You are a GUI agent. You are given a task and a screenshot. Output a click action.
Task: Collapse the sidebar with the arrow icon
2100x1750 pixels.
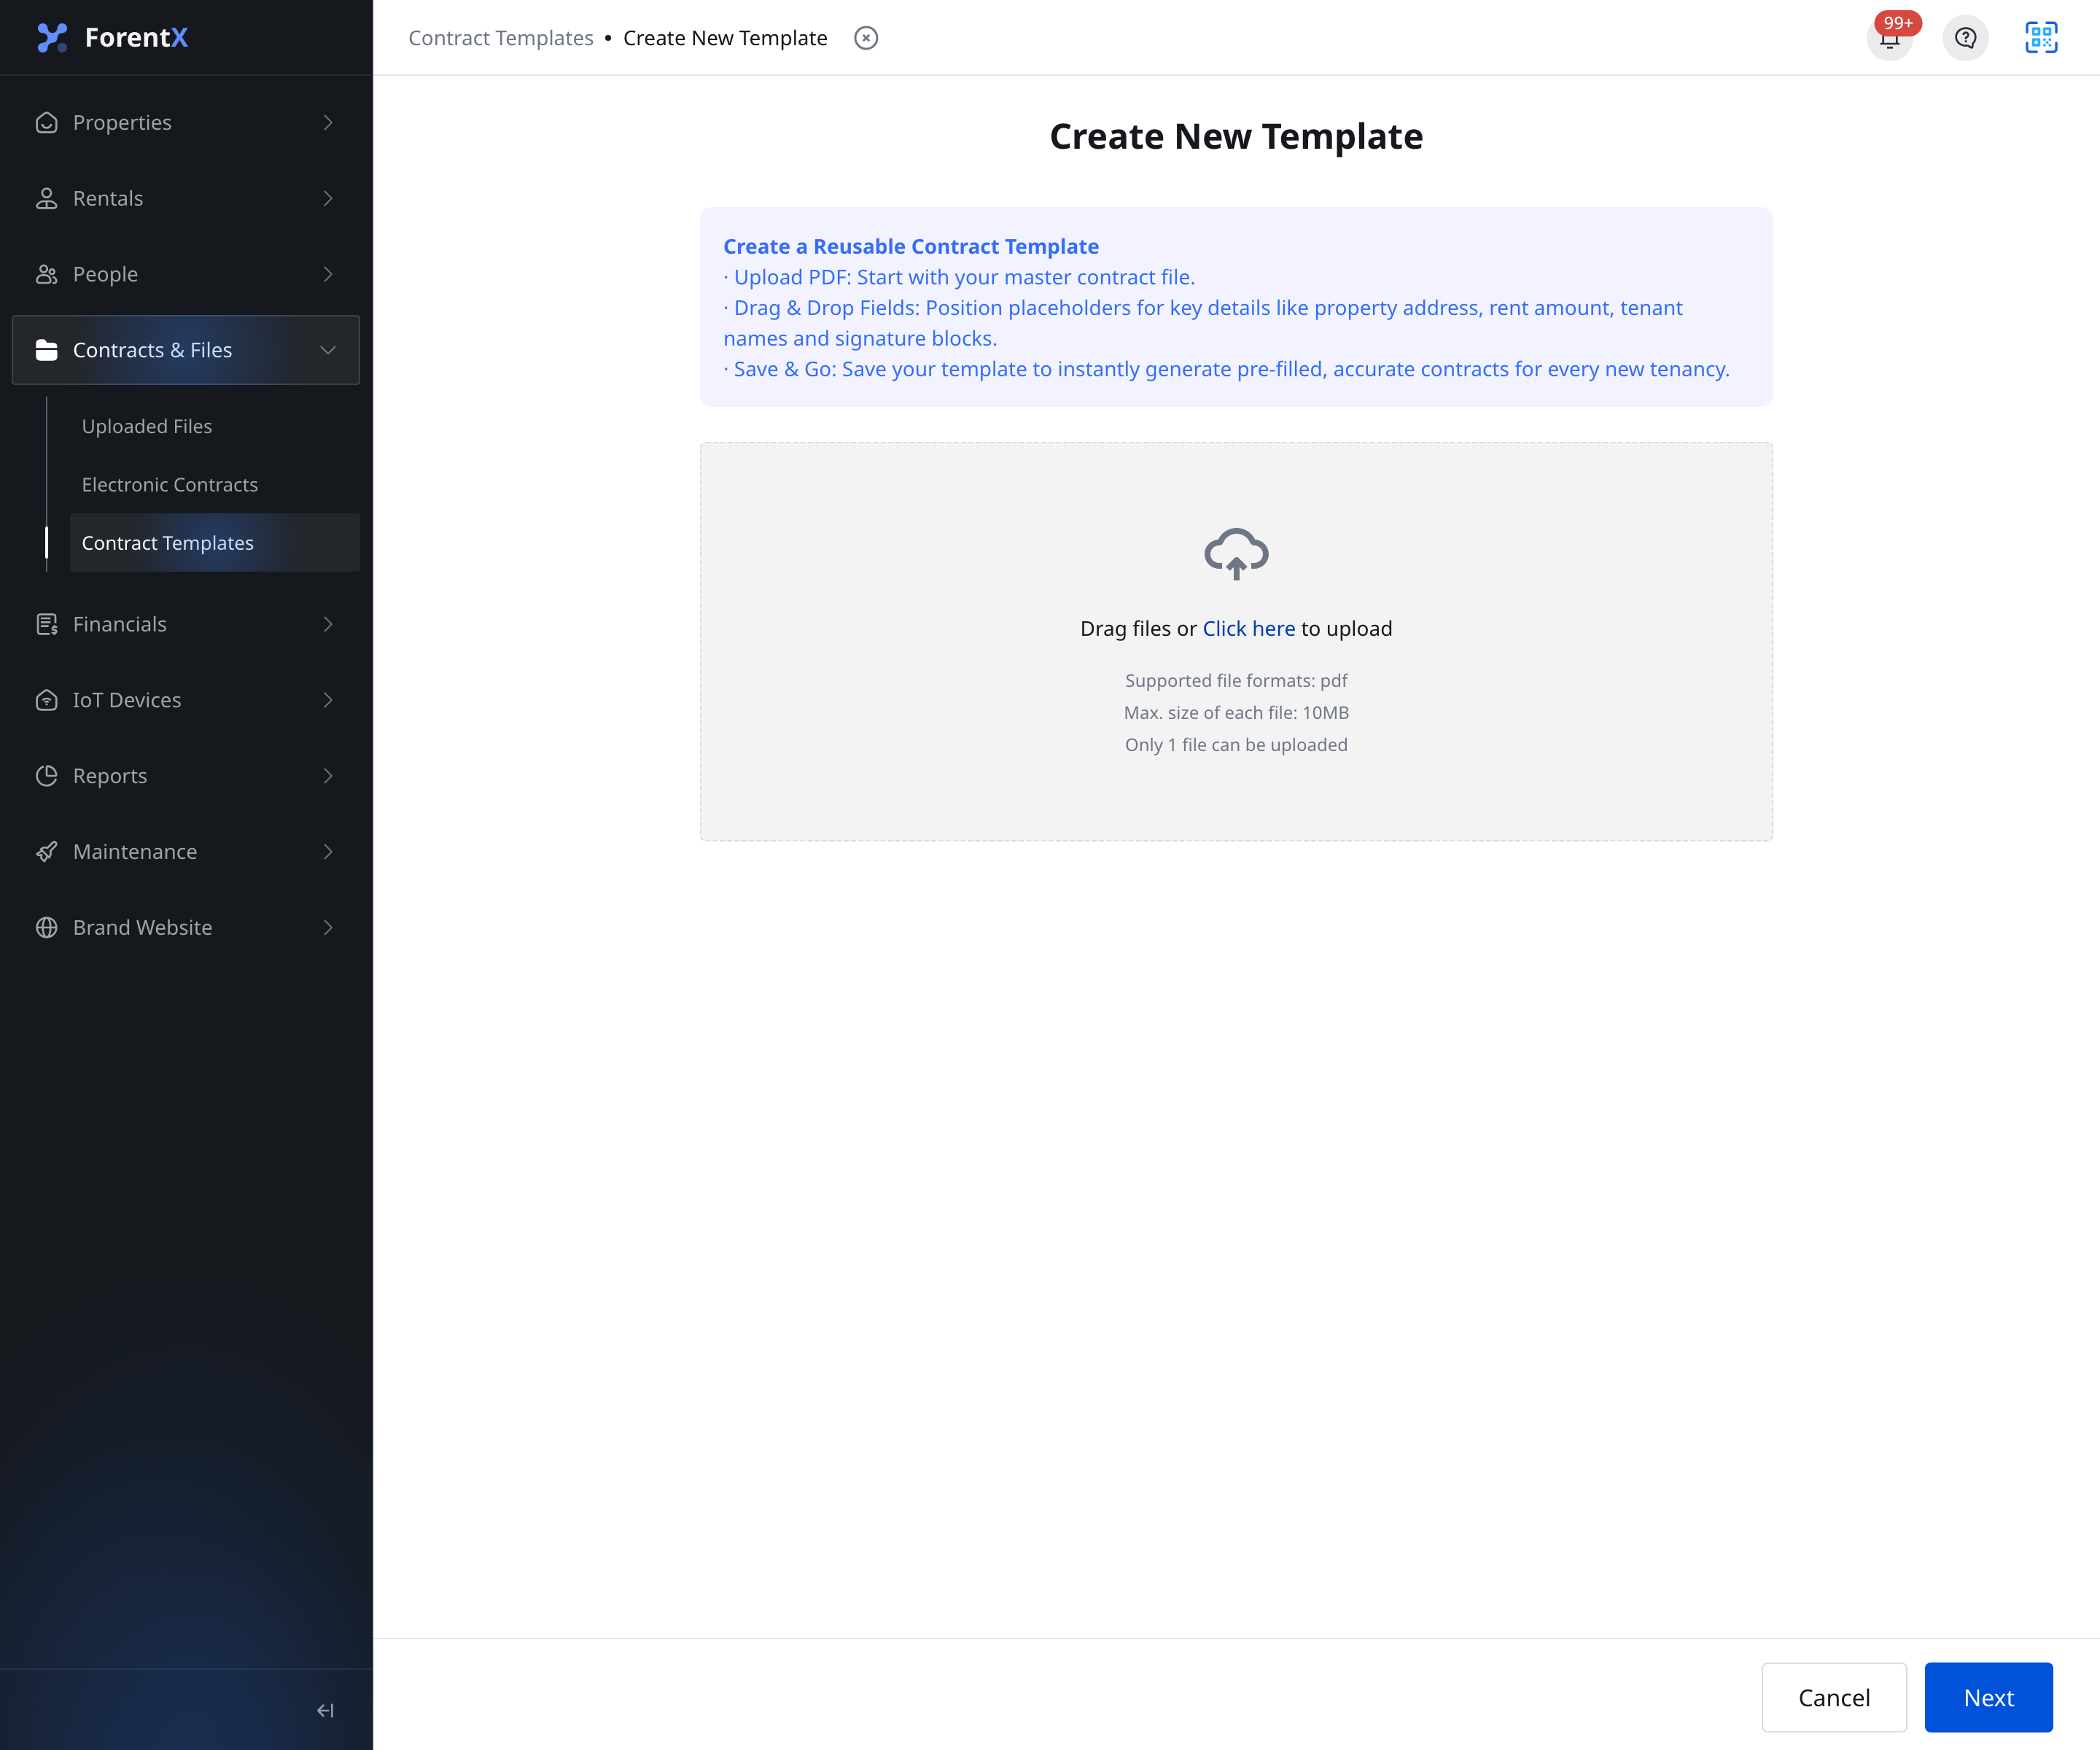tap(325, 1711)
